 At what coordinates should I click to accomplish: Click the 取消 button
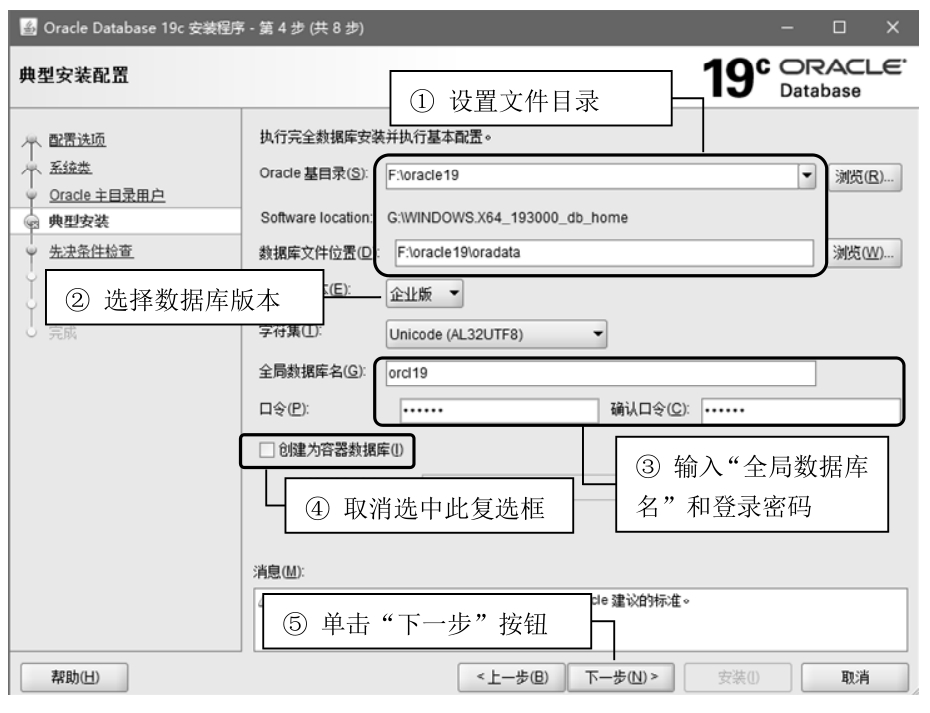click(x=855, y=677)
